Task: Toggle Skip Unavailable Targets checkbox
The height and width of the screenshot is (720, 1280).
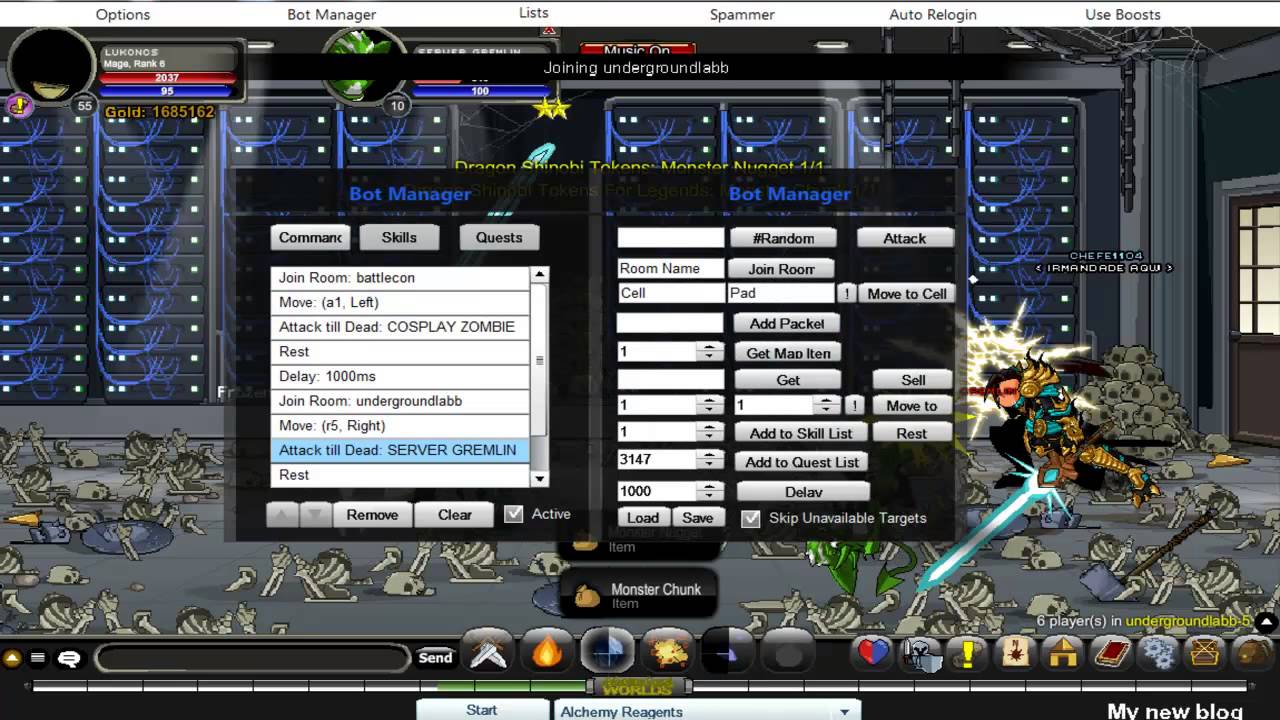Action: tap(750, 518)
